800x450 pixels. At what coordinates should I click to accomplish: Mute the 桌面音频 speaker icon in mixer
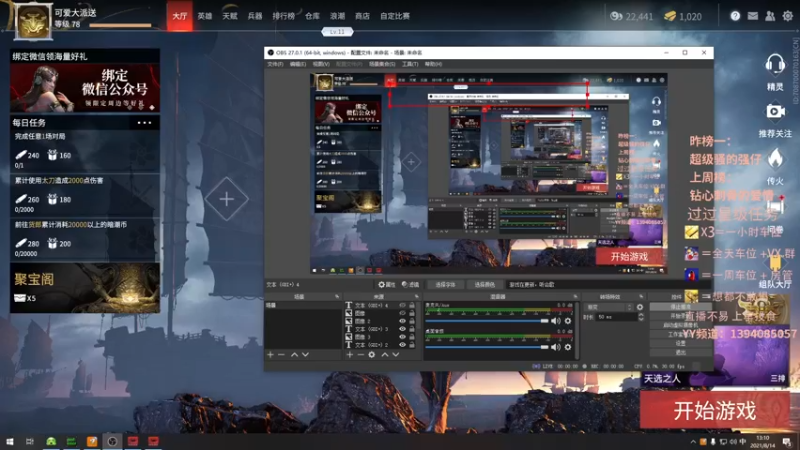point(556,347)
